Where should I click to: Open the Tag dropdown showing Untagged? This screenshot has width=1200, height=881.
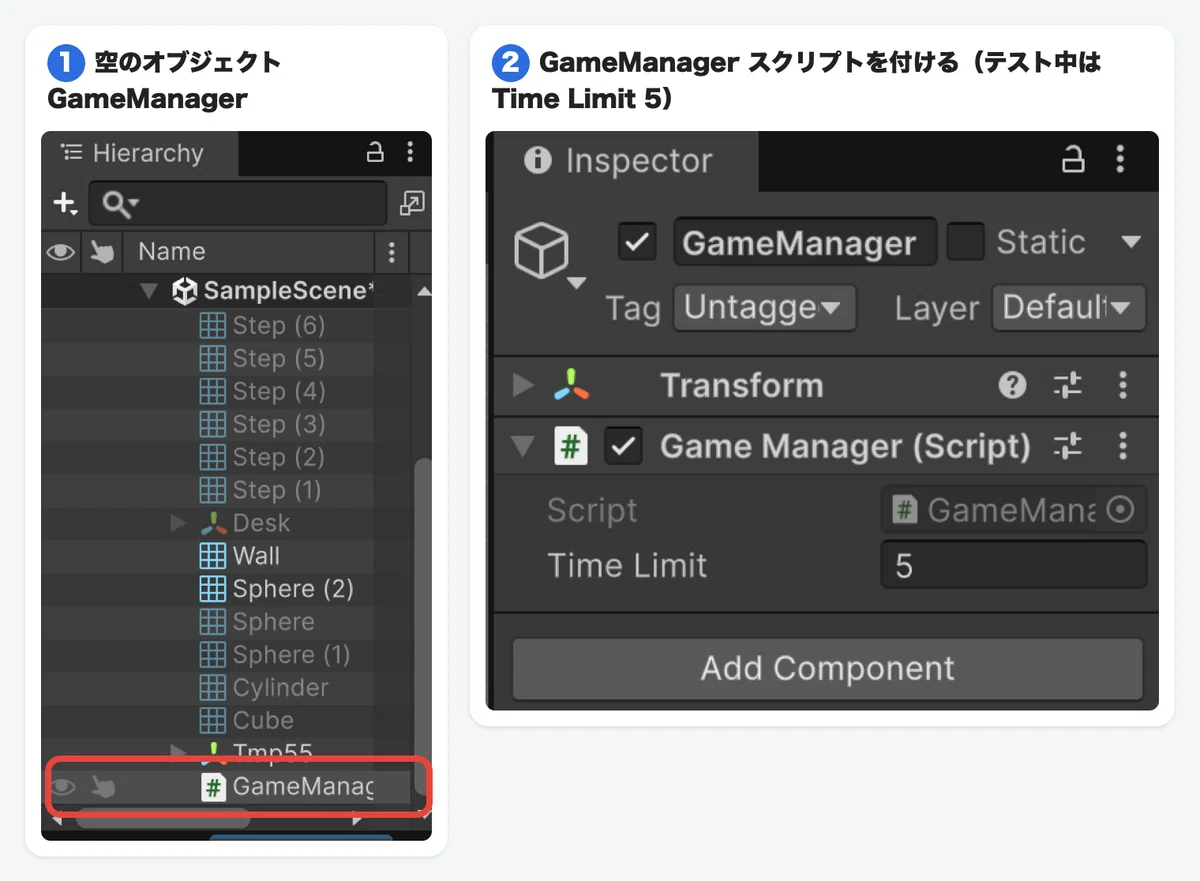pos(765,308)
